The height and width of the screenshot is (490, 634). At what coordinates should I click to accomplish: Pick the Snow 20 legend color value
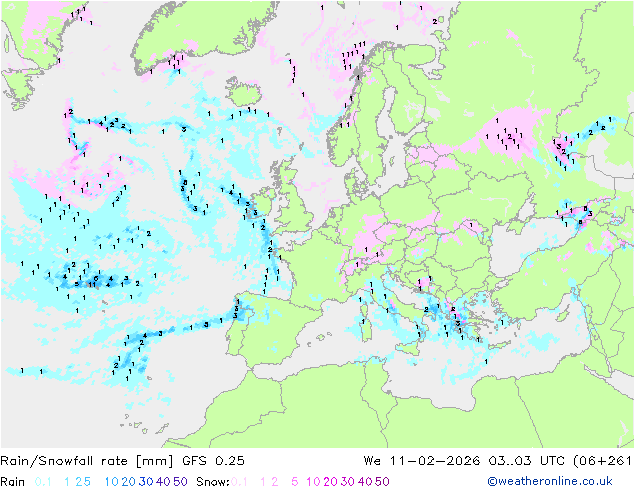(330, 482)
